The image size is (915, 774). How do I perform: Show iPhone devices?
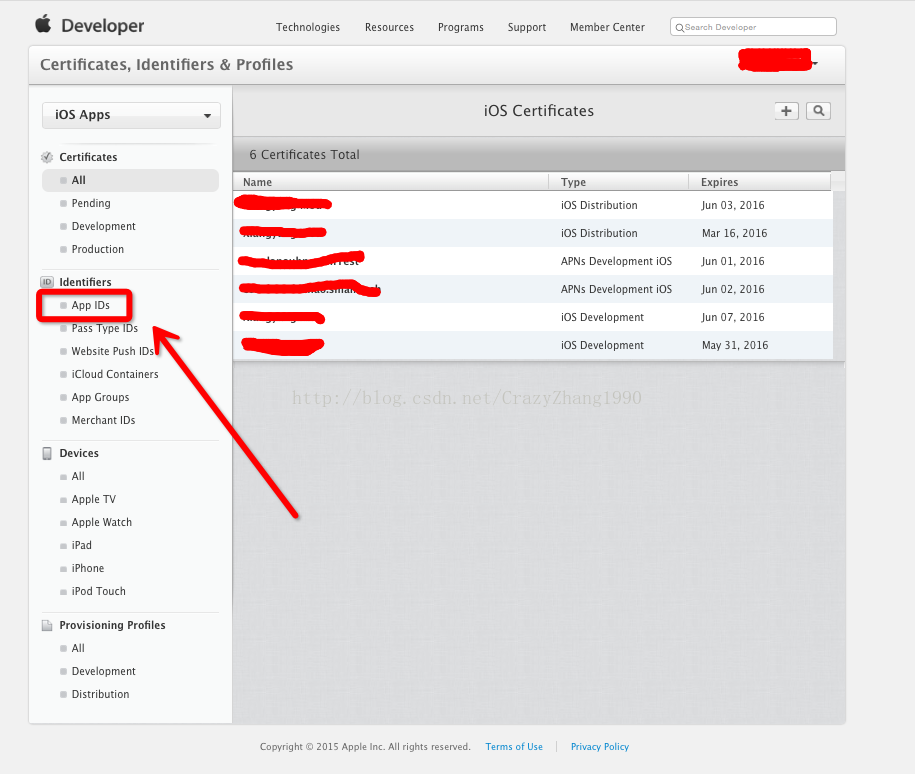[x=88, y=569]
